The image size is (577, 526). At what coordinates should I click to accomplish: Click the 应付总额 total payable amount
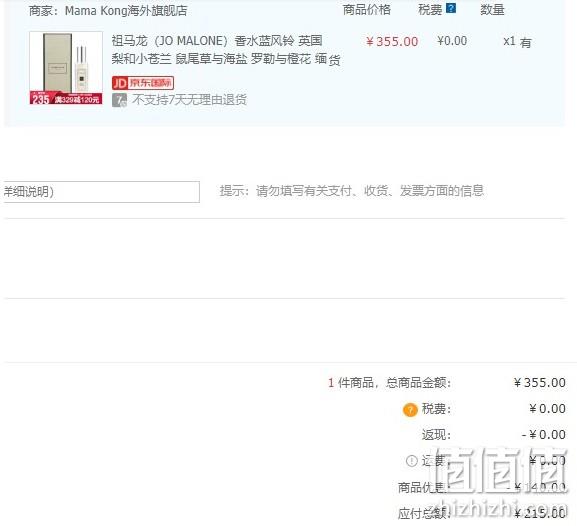click(x=540, y=513)
